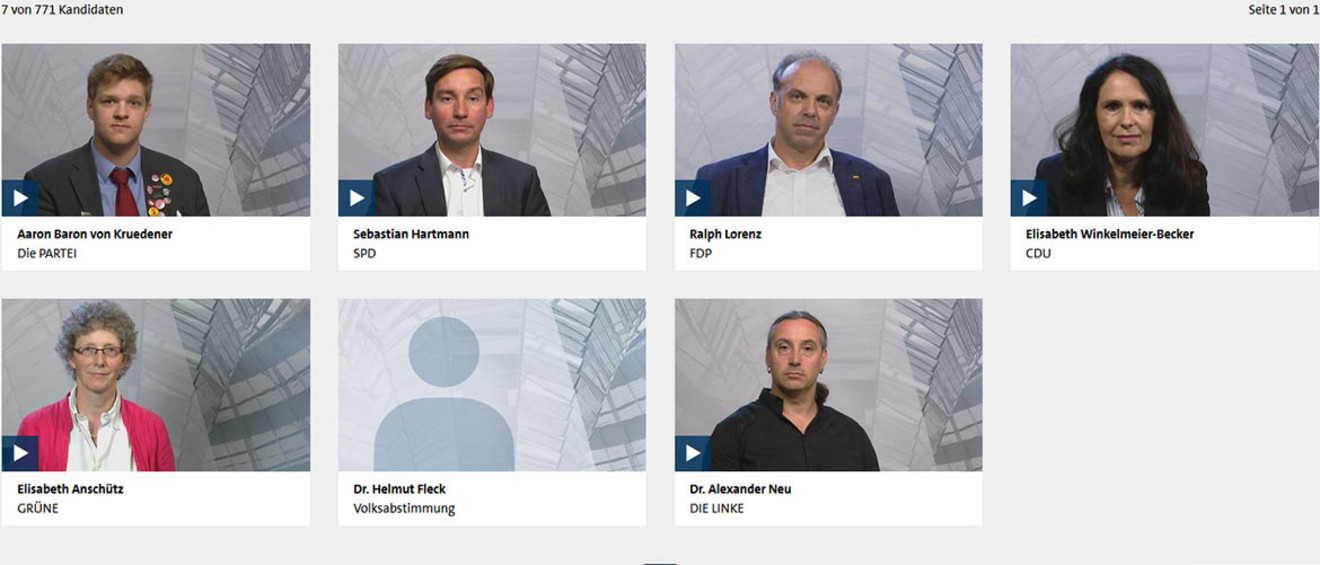Open Aaron Baron von Kruedener name link
The image size is (1320, 565).
pos(95,234)
